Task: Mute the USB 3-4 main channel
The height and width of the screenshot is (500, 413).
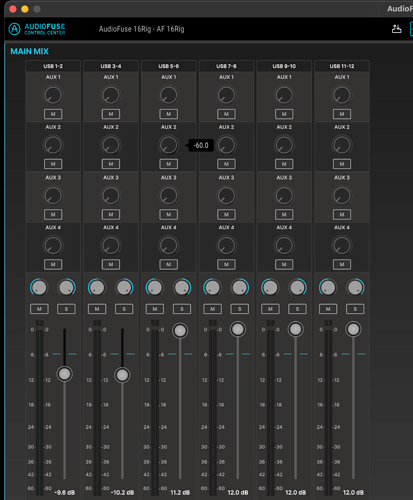Action: click(x=97, y=309)
